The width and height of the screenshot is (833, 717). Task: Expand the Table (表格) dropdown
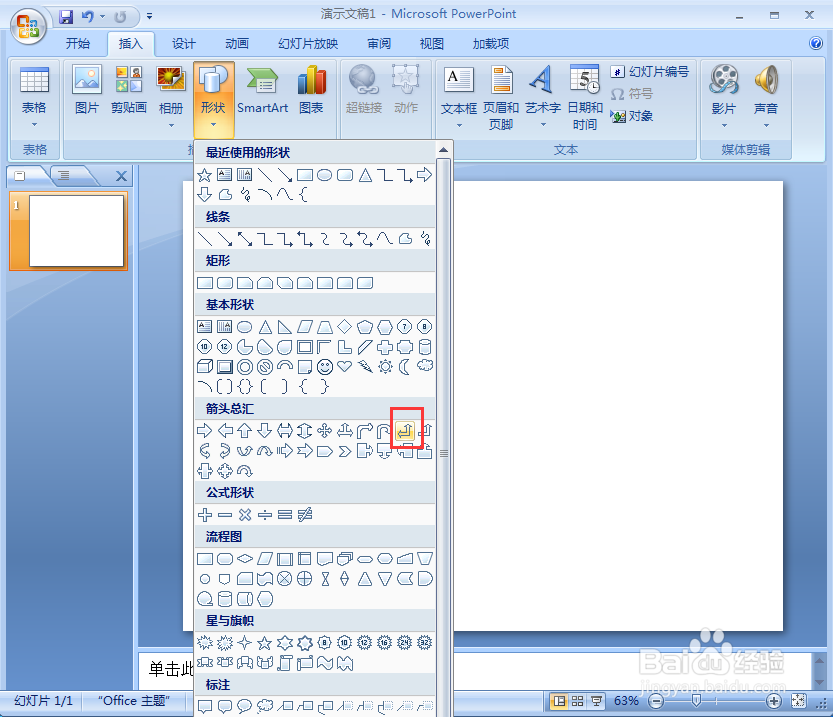35,125
